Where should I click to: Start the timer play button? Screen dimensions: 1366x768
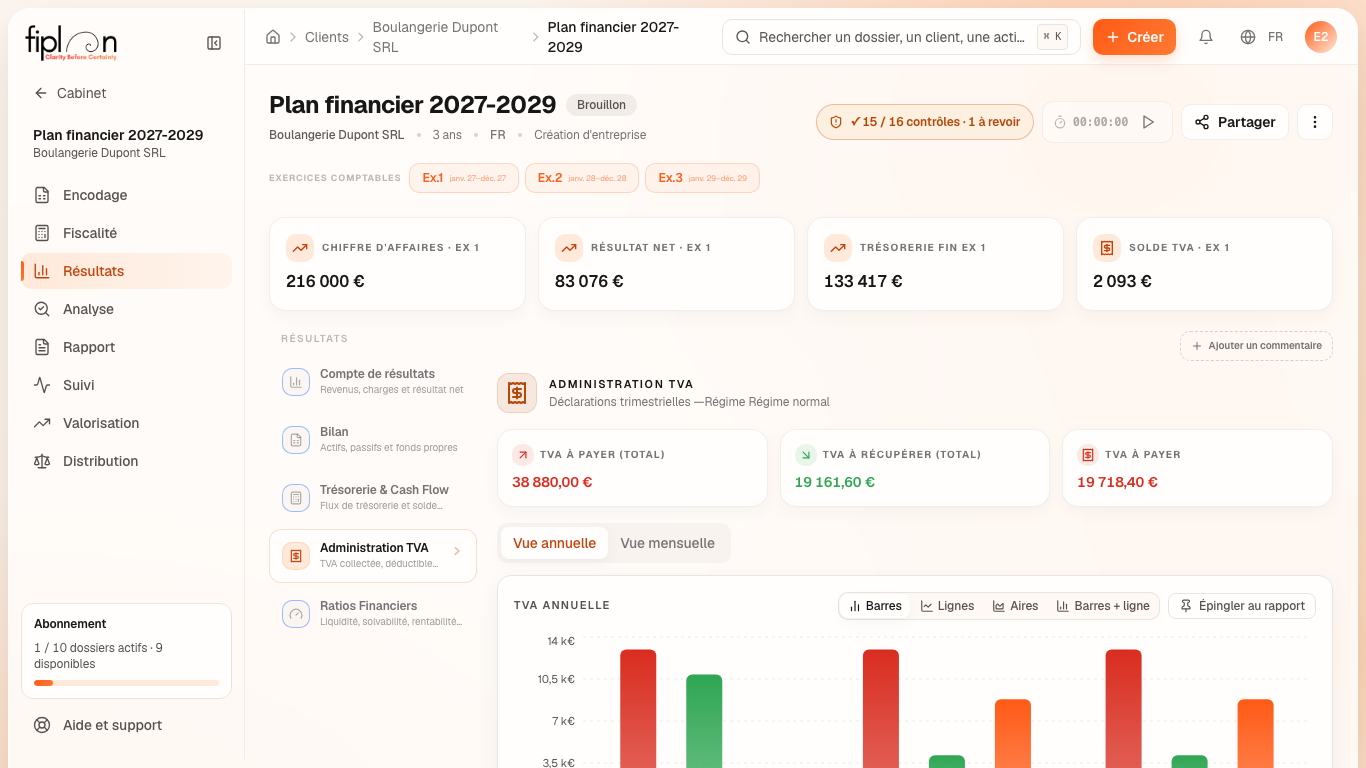[x=1148, y=122]
